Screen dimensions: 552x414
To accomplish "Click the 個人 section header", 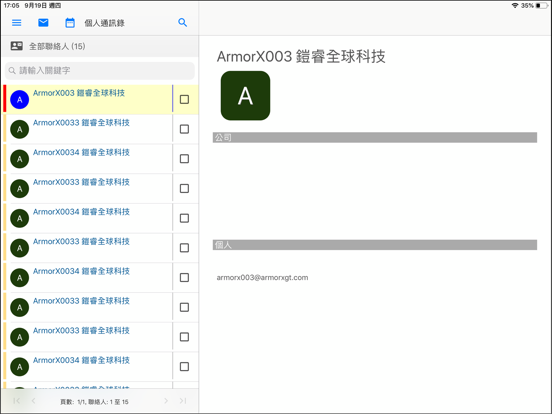I will coord(375,245).
